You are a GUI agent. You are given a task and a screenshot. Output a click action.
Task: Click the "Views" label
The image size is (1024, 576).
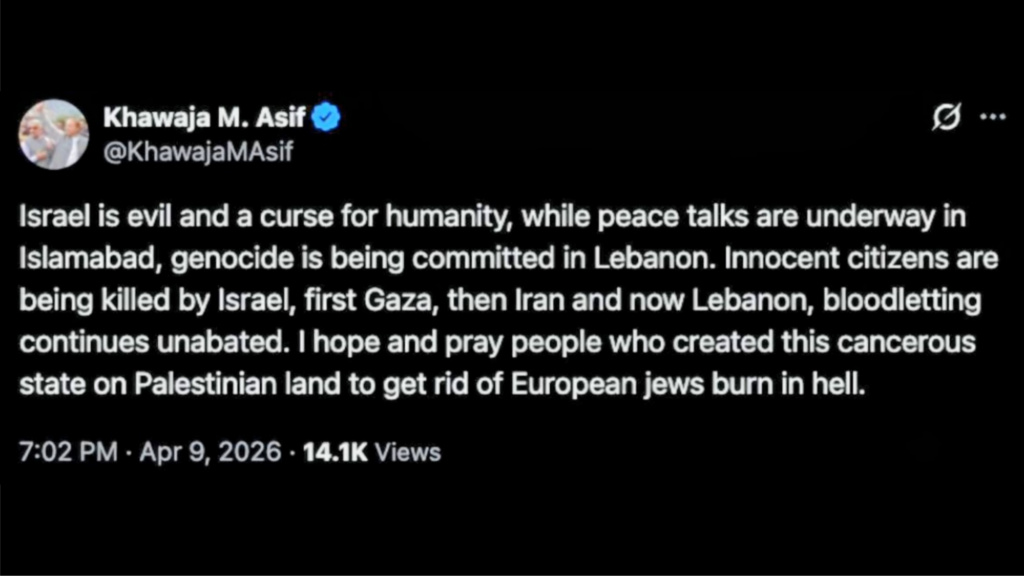tap(408, 452)
